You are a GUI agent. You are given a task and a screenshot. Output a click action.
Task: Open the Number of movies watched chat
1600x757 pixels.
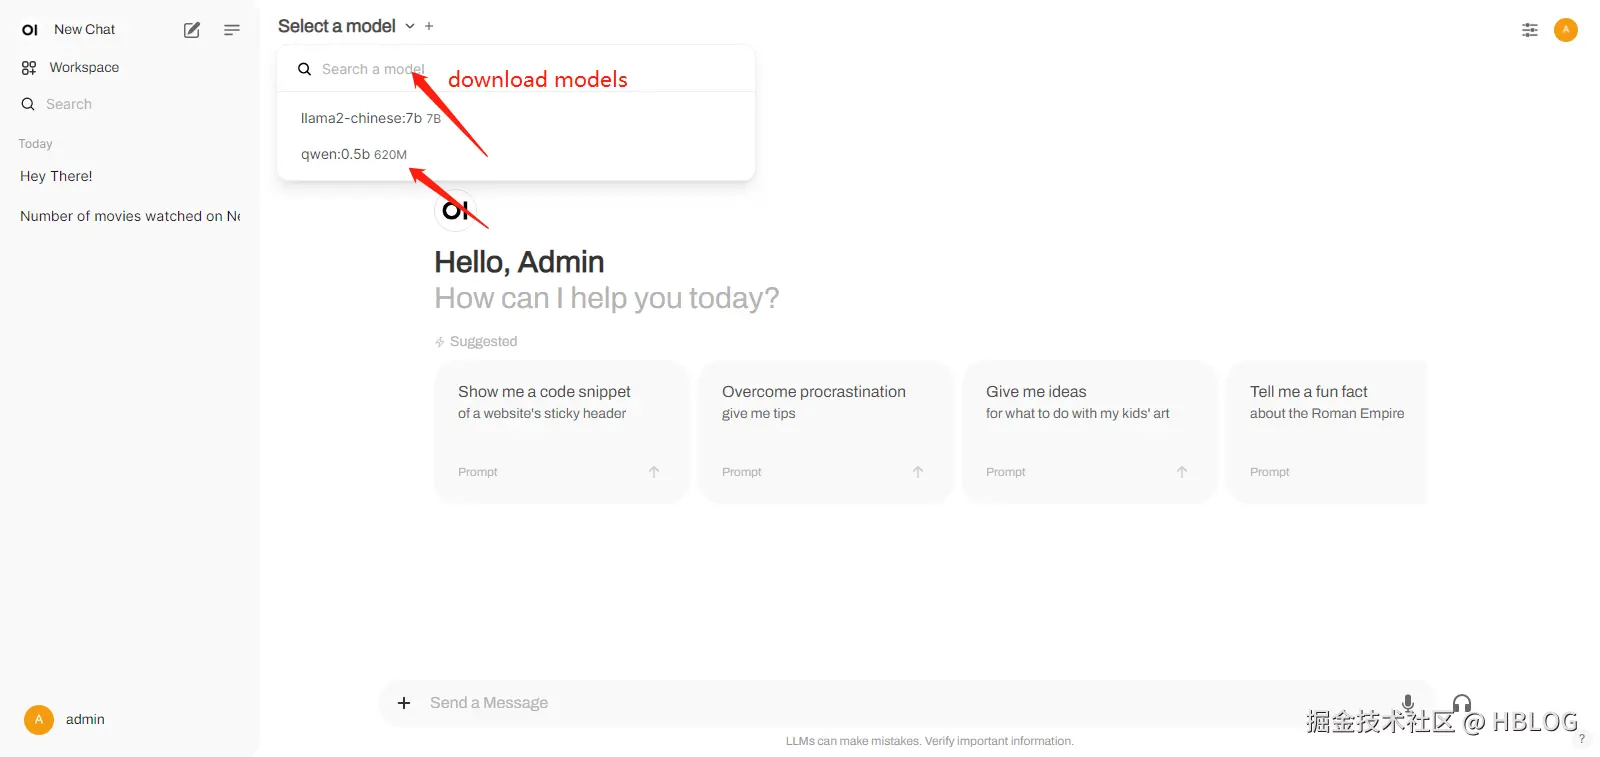click(x=130, y=216)
